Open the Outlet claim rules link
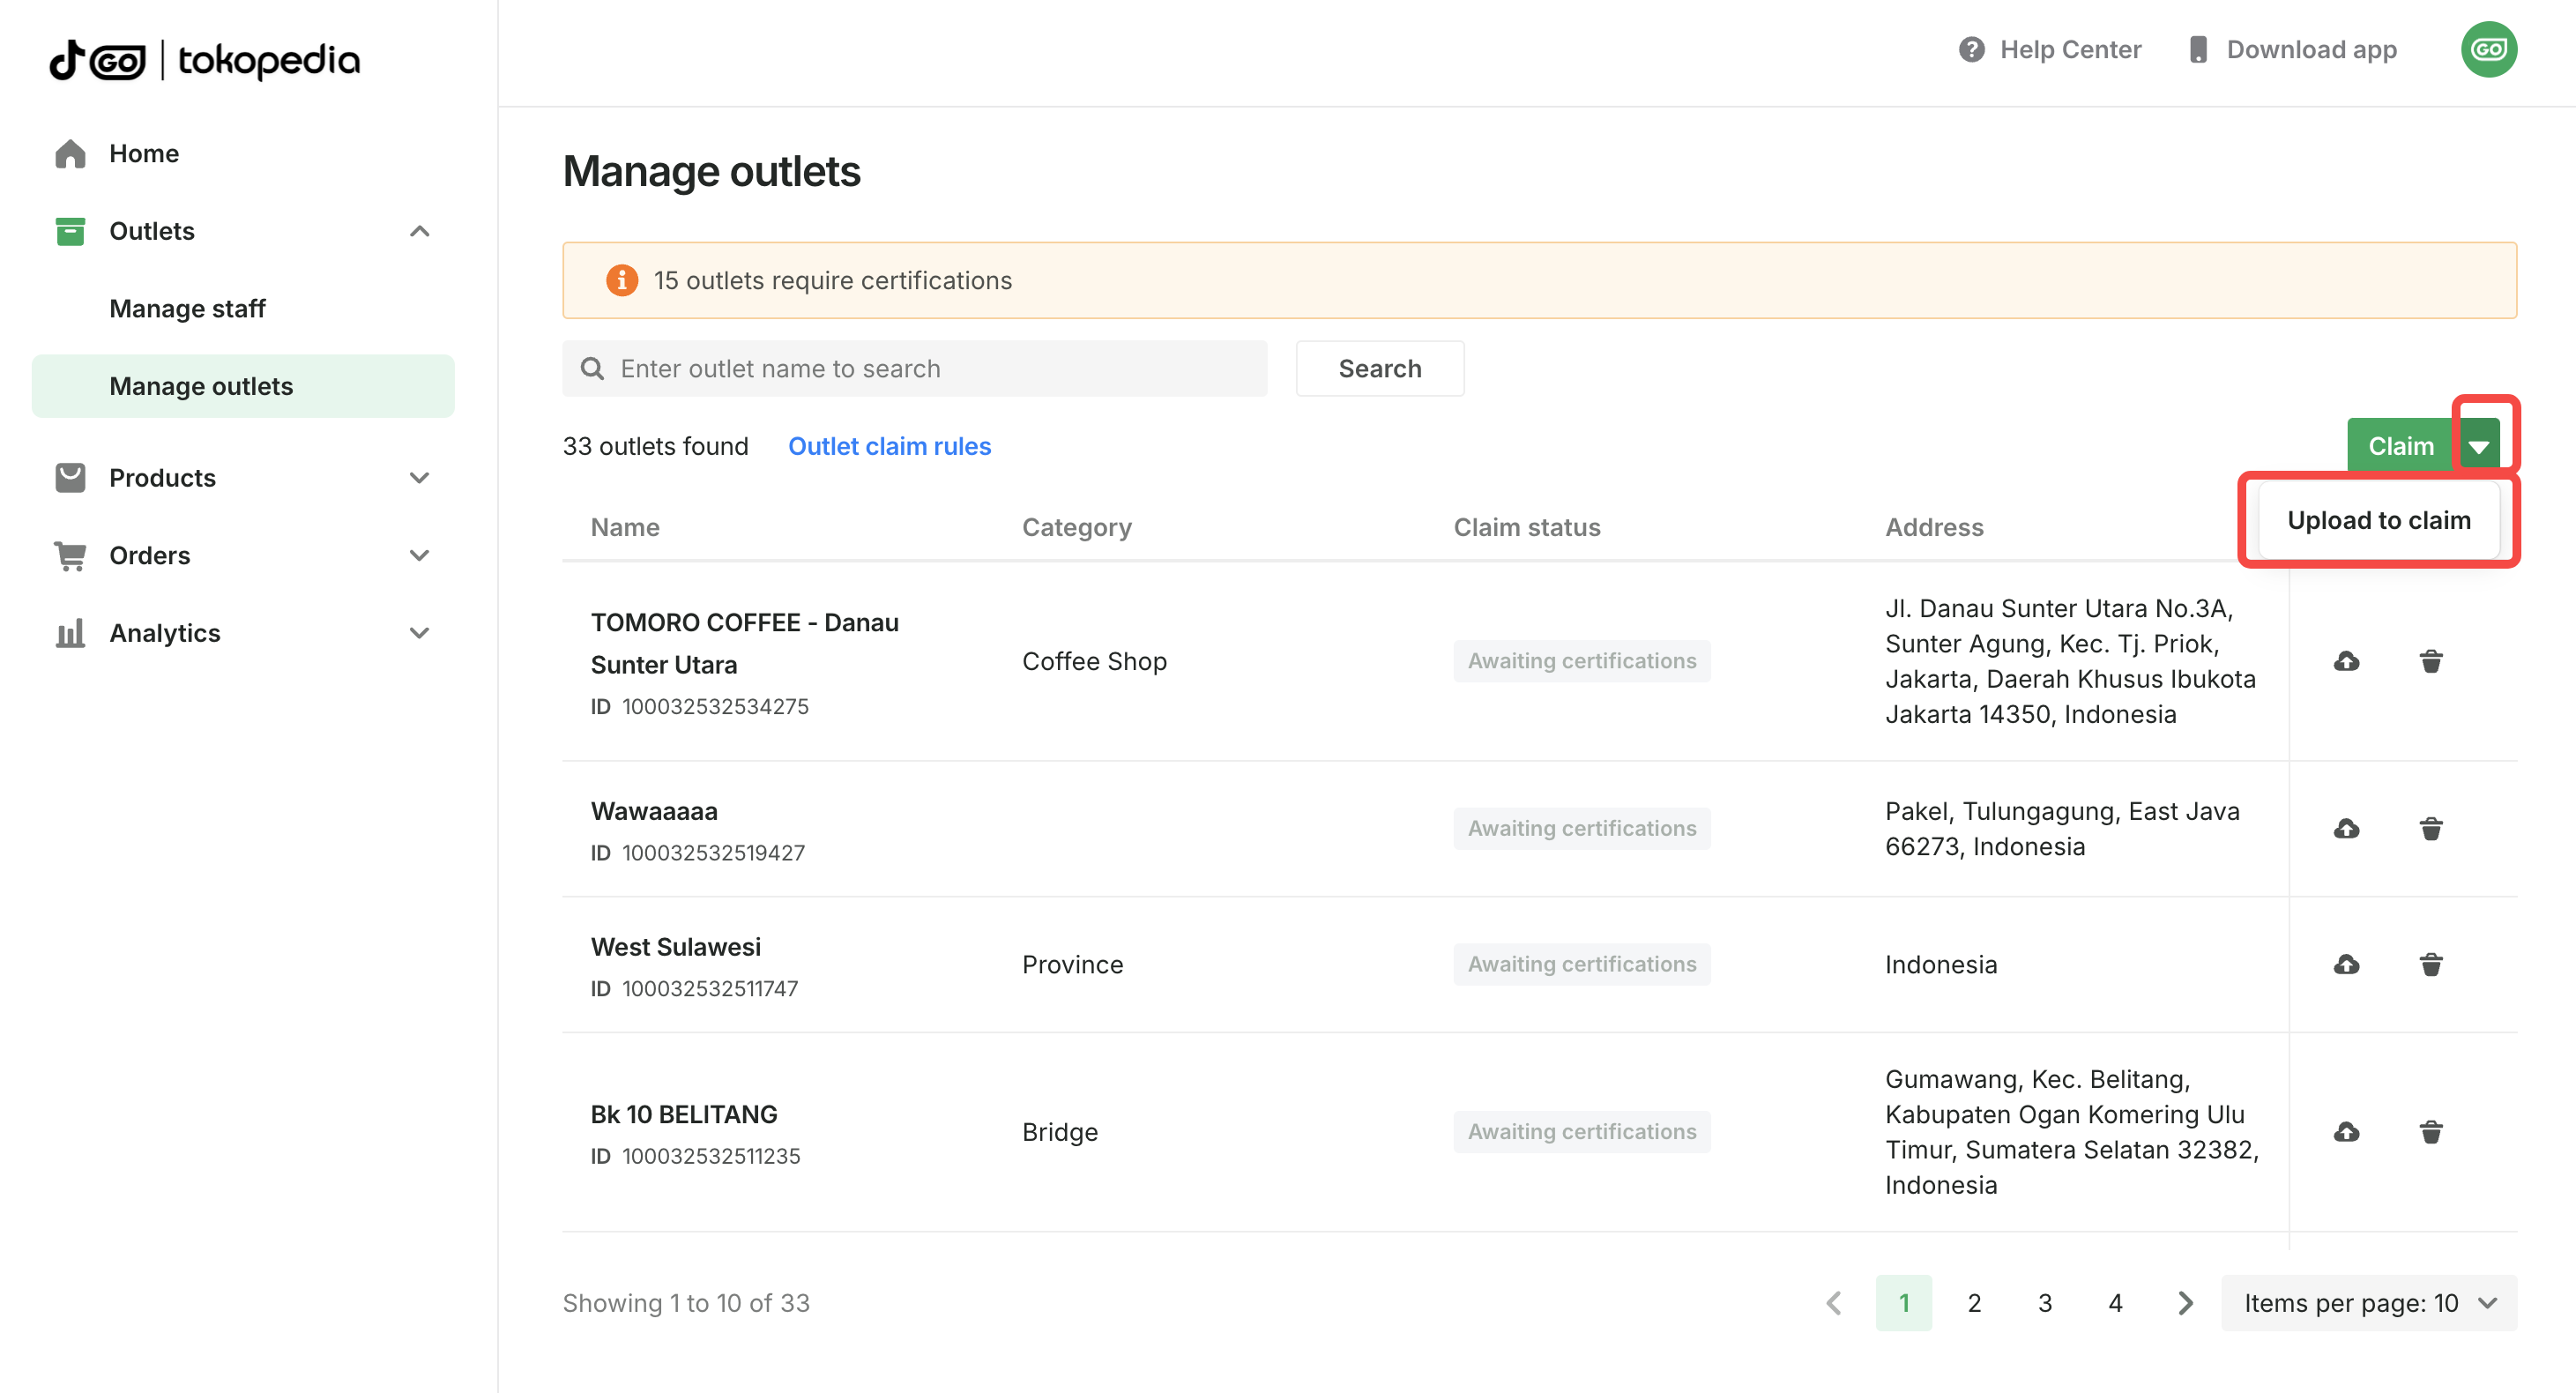The width and height of the screenshot is (2576, 1393). [889, 446]
